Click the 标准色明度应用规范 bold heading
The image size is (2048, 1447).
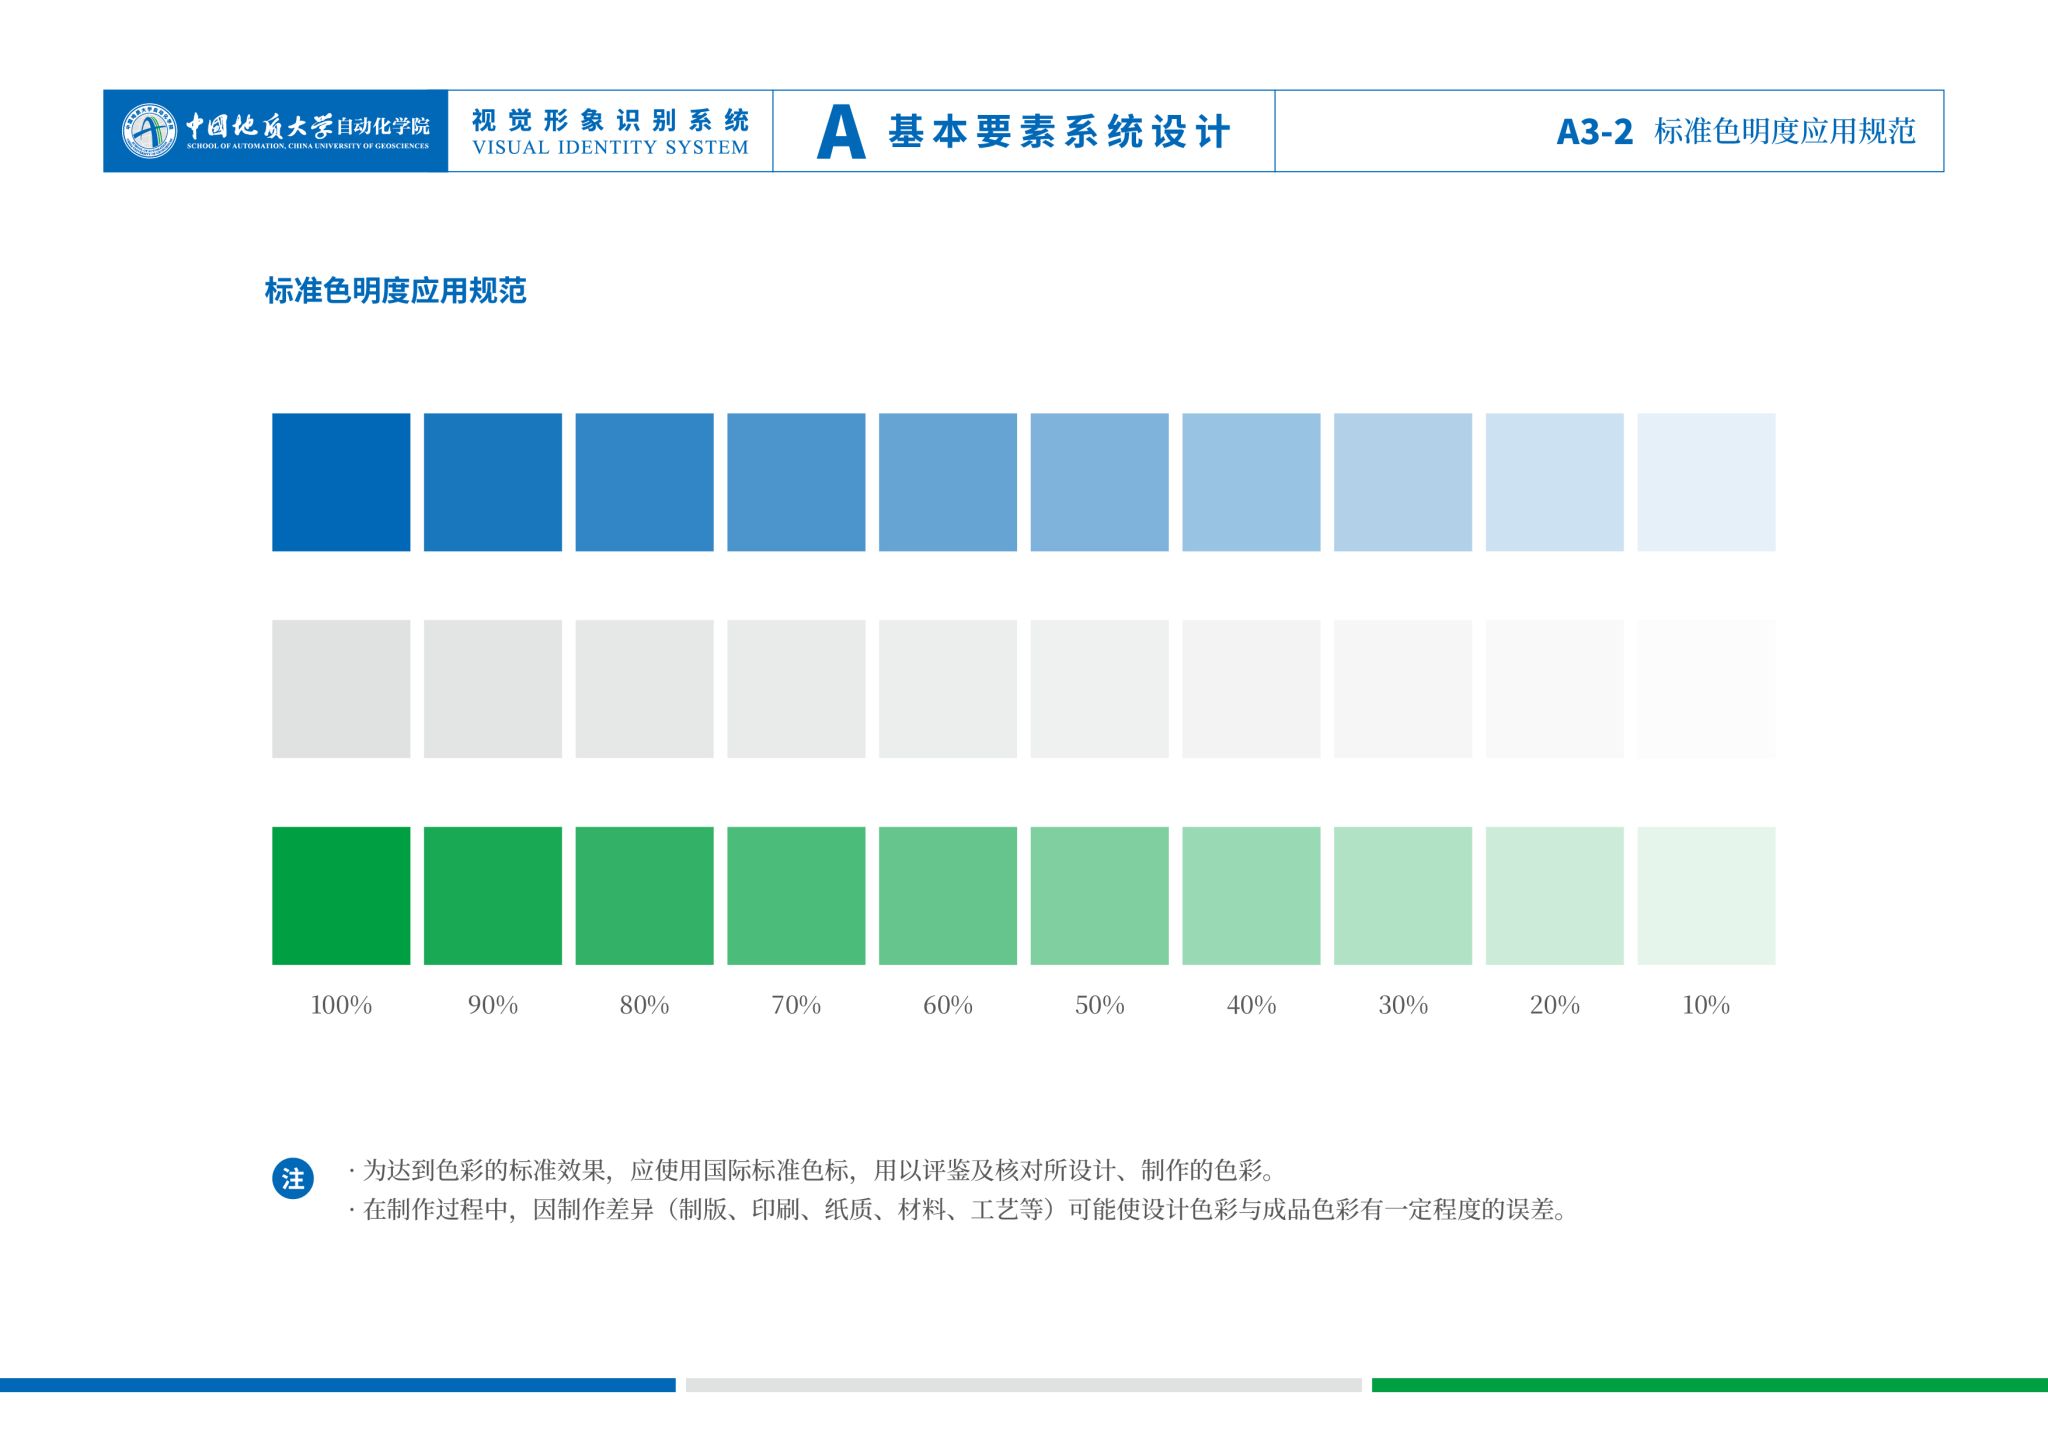point(395,291)
